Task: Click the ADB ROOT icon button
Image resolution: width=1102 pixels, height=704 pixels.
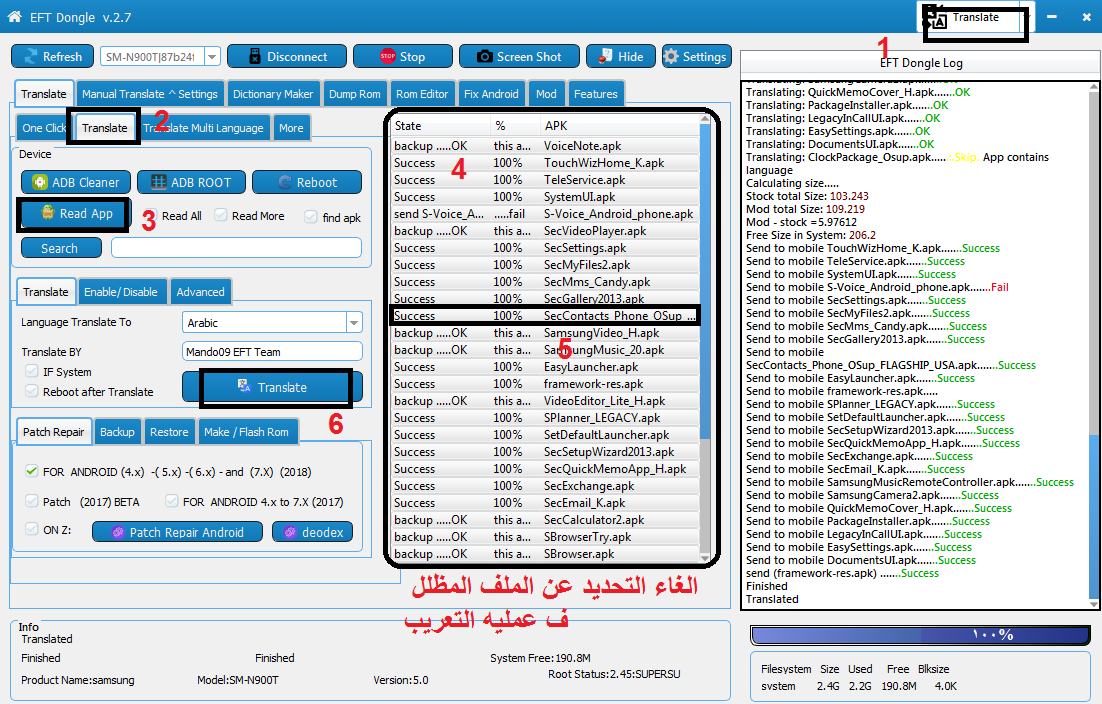Action: tap(191, 182)
